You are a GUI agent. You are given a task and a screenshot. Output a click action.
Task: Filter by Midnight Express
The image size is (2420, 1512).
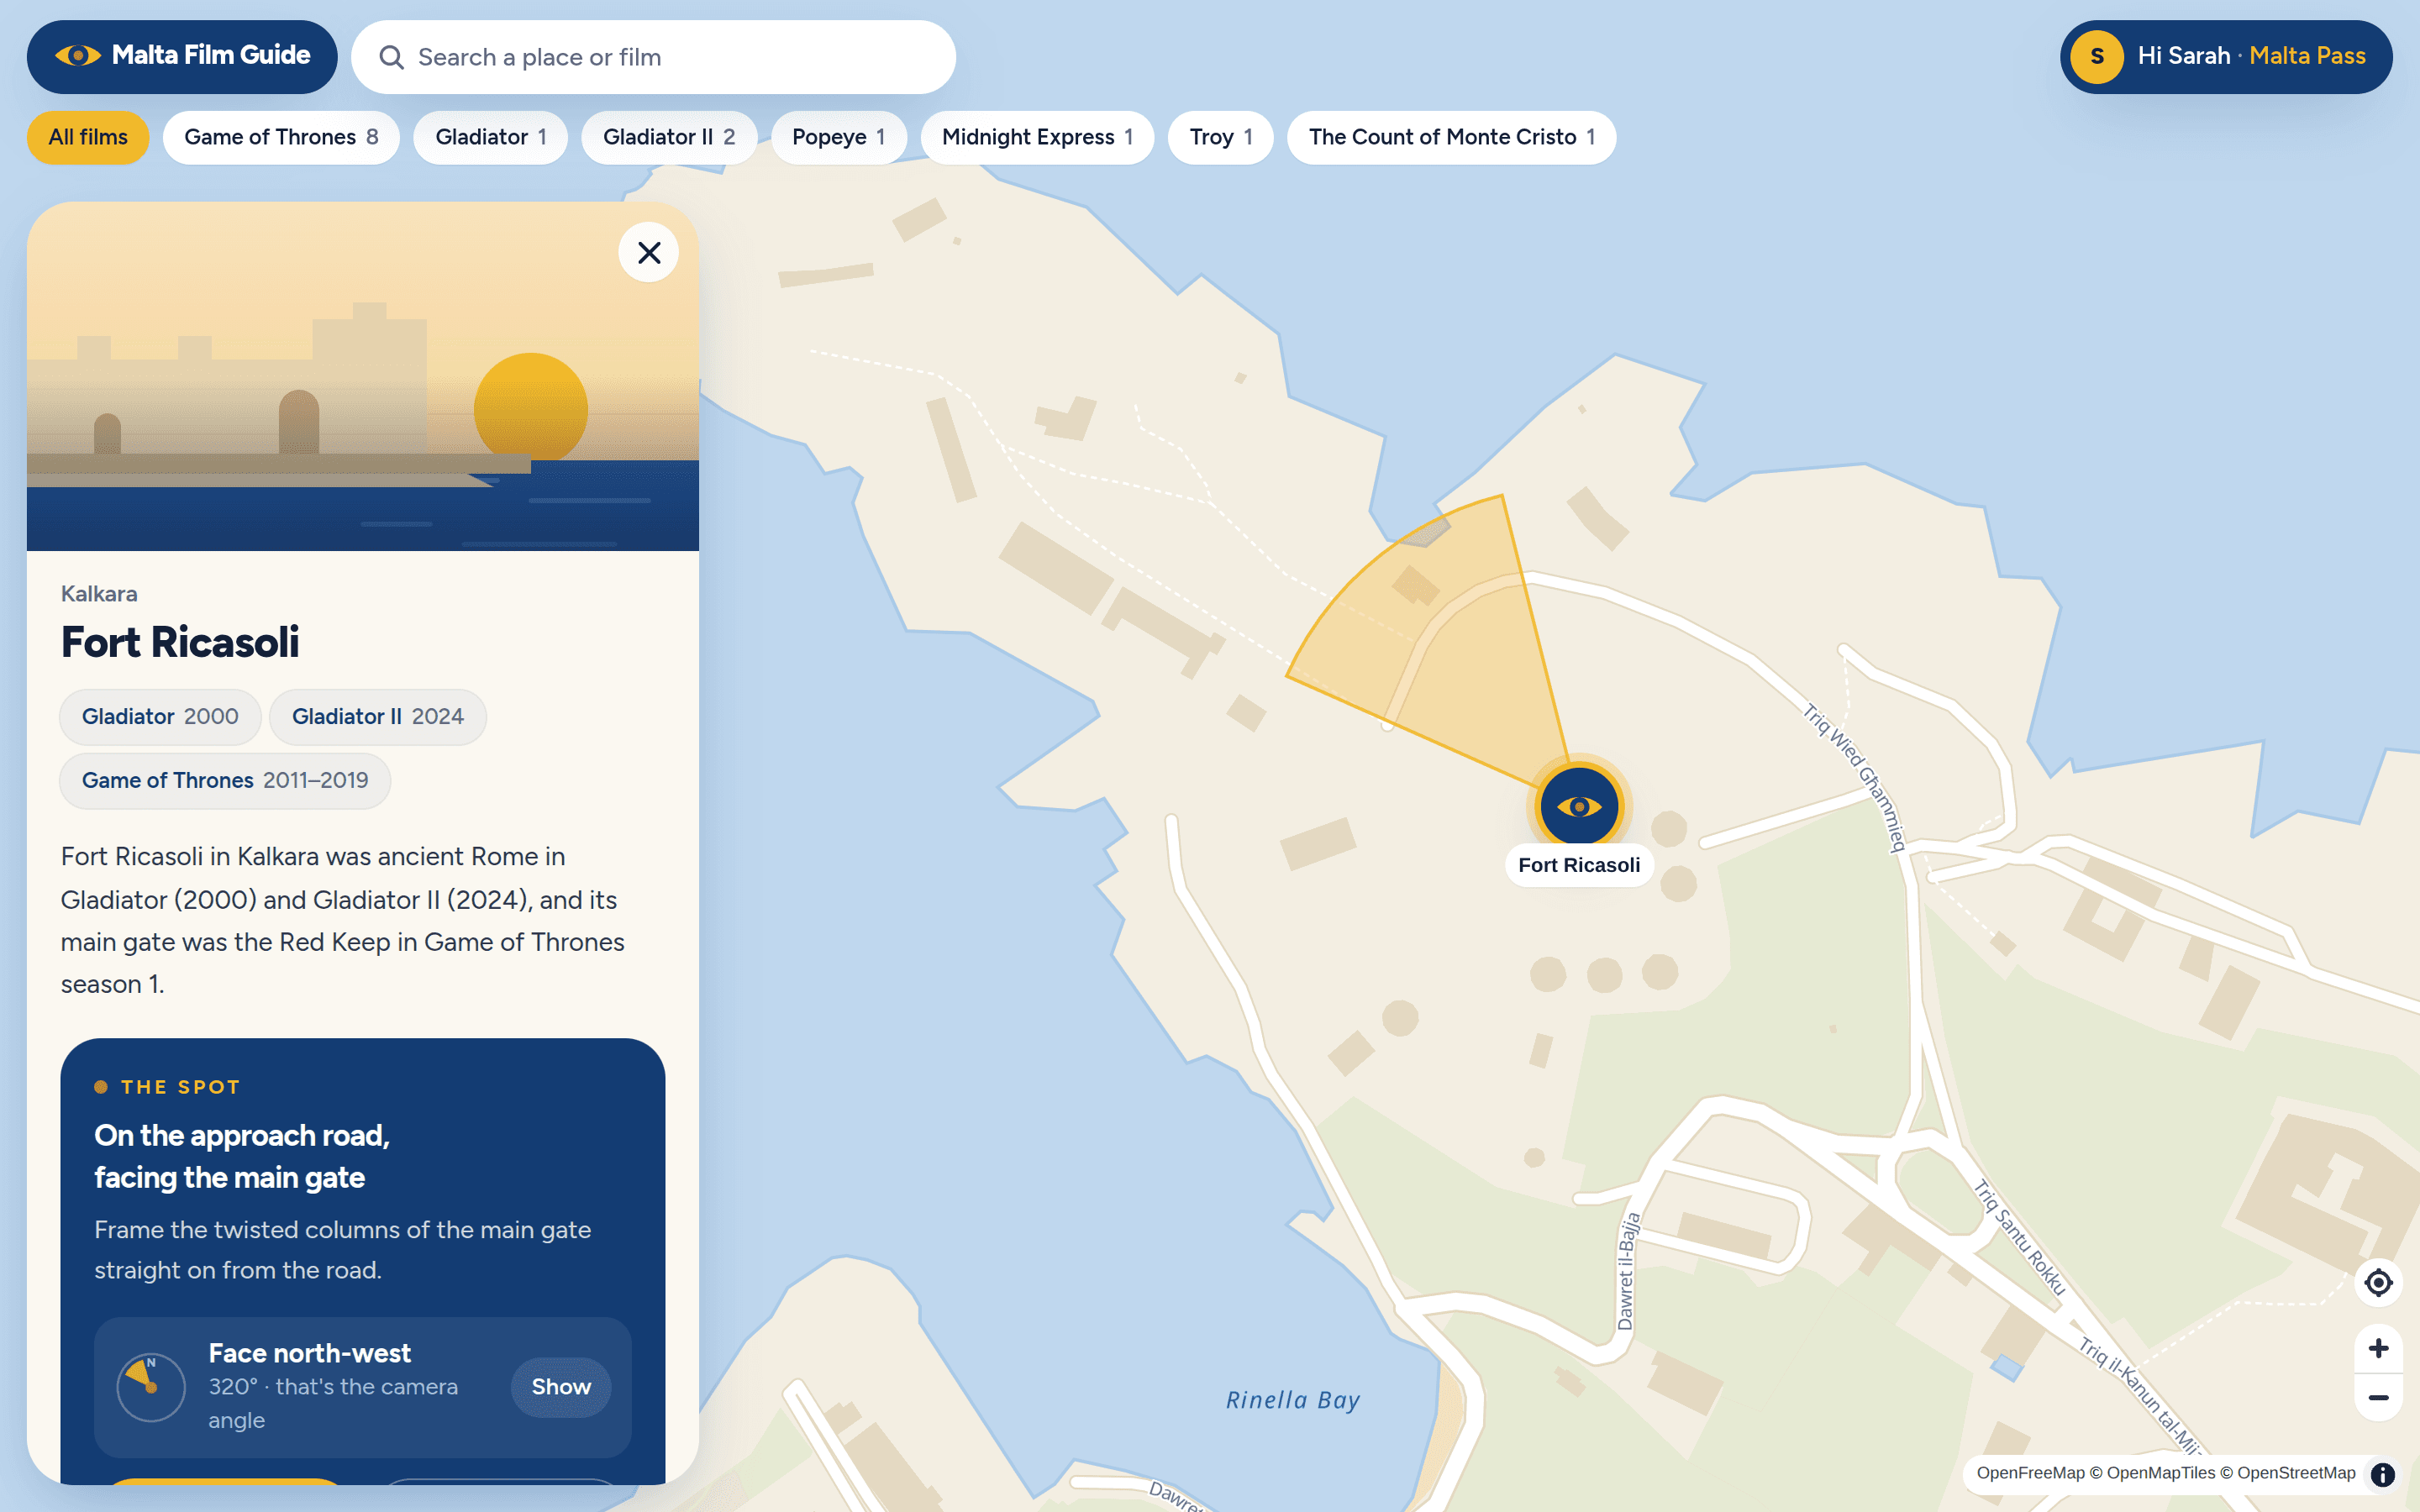1037,137
